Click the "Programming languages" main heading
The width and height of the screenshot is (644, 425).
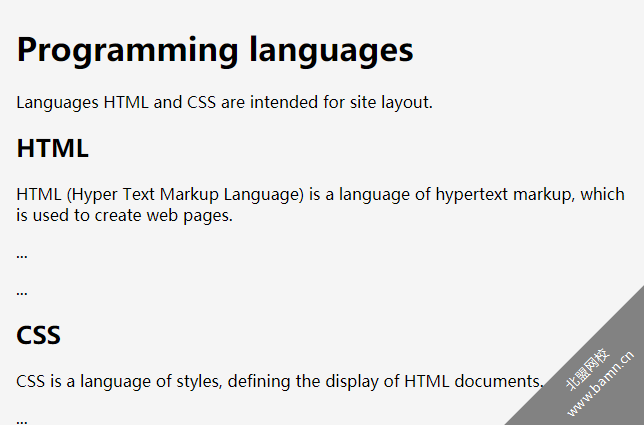tap(215, 51)
